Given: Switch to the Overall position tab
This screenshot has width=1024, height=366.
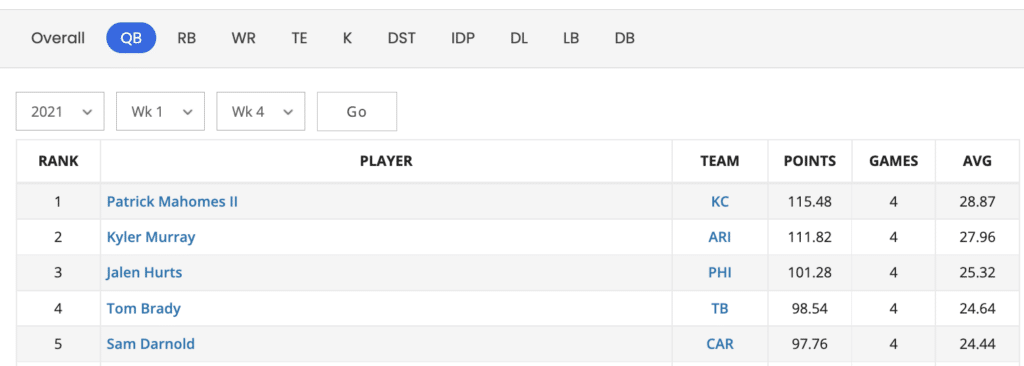Looking at the screenshot, I should (58, 38).
